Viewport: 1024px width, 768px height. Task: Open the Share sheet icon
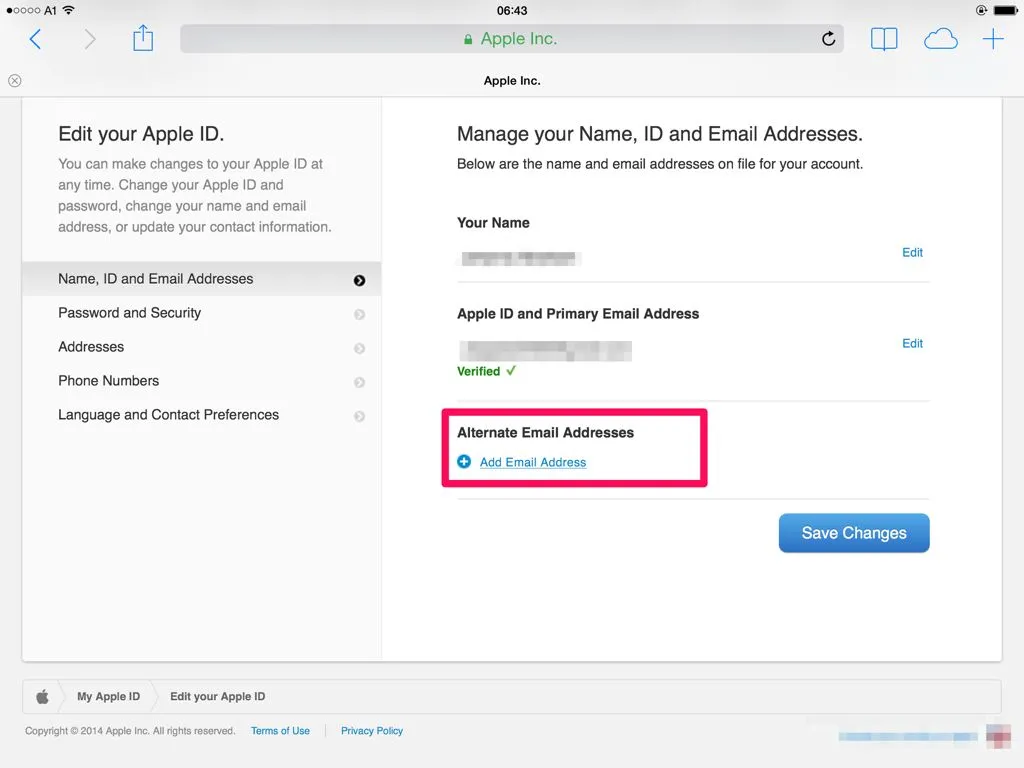(x=143, y=38)
